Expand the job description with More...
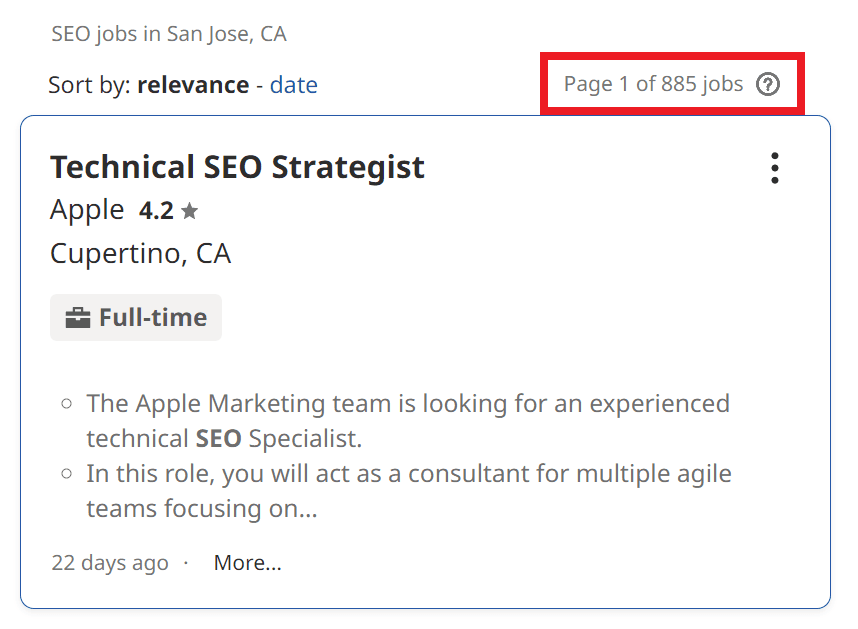858x629 pixels. click(x=247, y=562)
